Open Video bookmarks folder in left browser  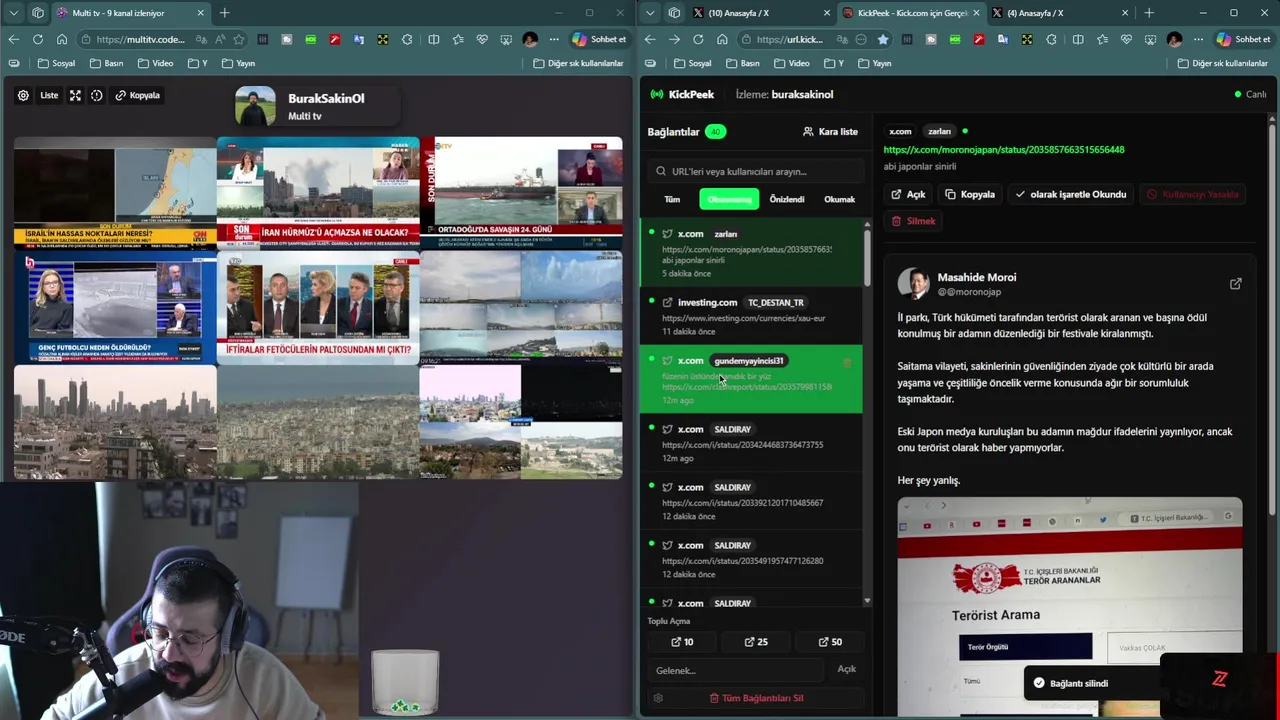coord(156,63)
